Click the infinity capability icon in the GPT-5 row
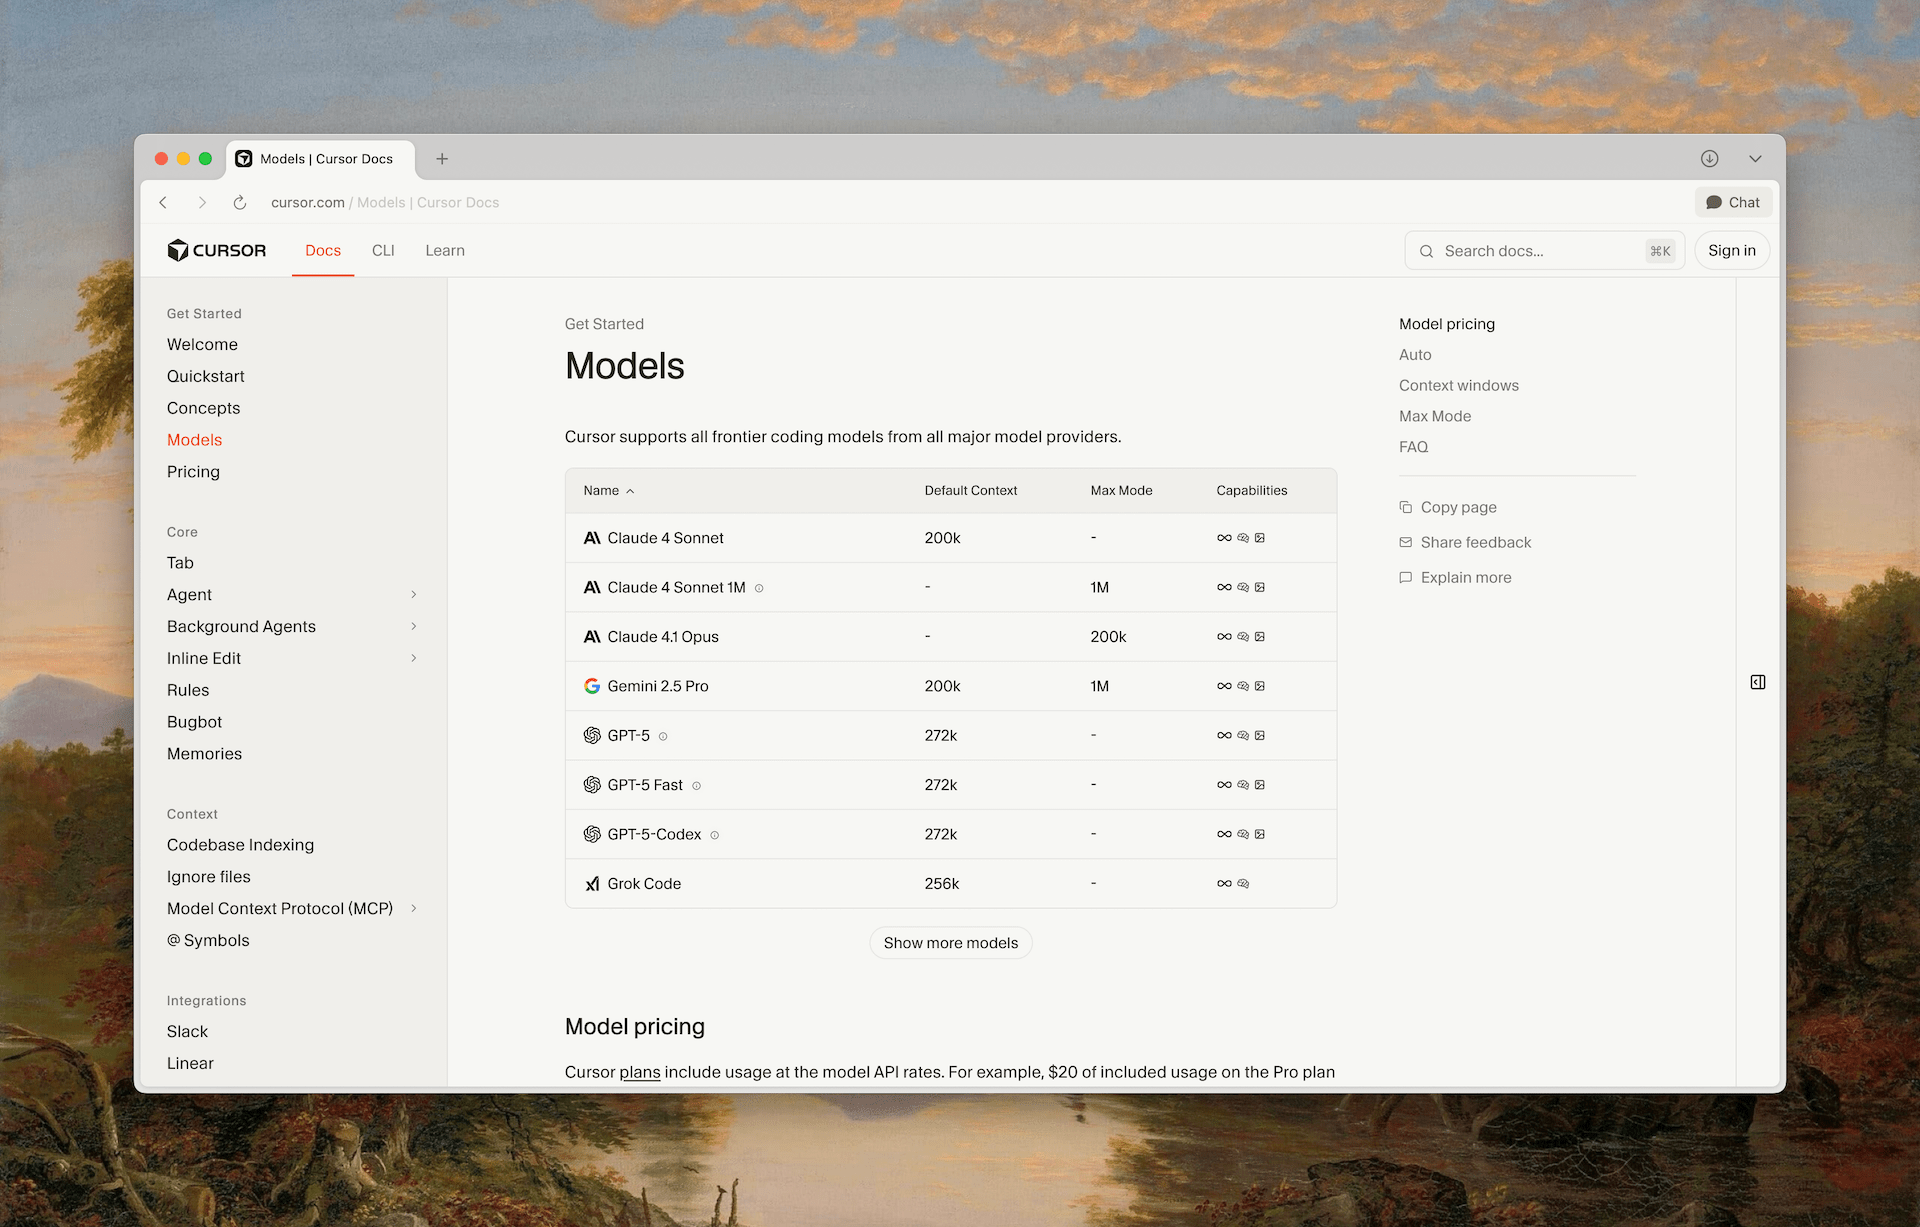Viewport: 1920px width, 1227px height. pos(1224,735)
